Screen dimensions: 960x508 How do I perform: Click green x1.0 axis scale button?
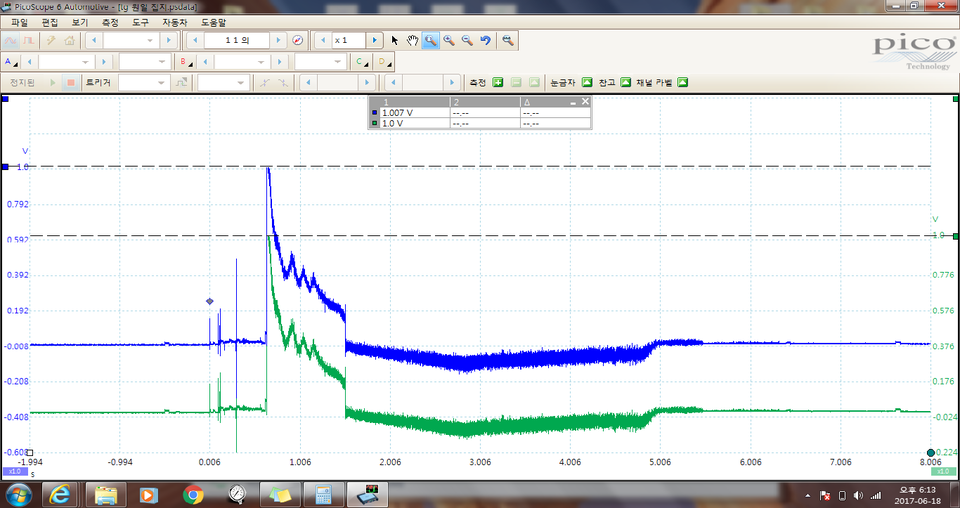[943, 471]
